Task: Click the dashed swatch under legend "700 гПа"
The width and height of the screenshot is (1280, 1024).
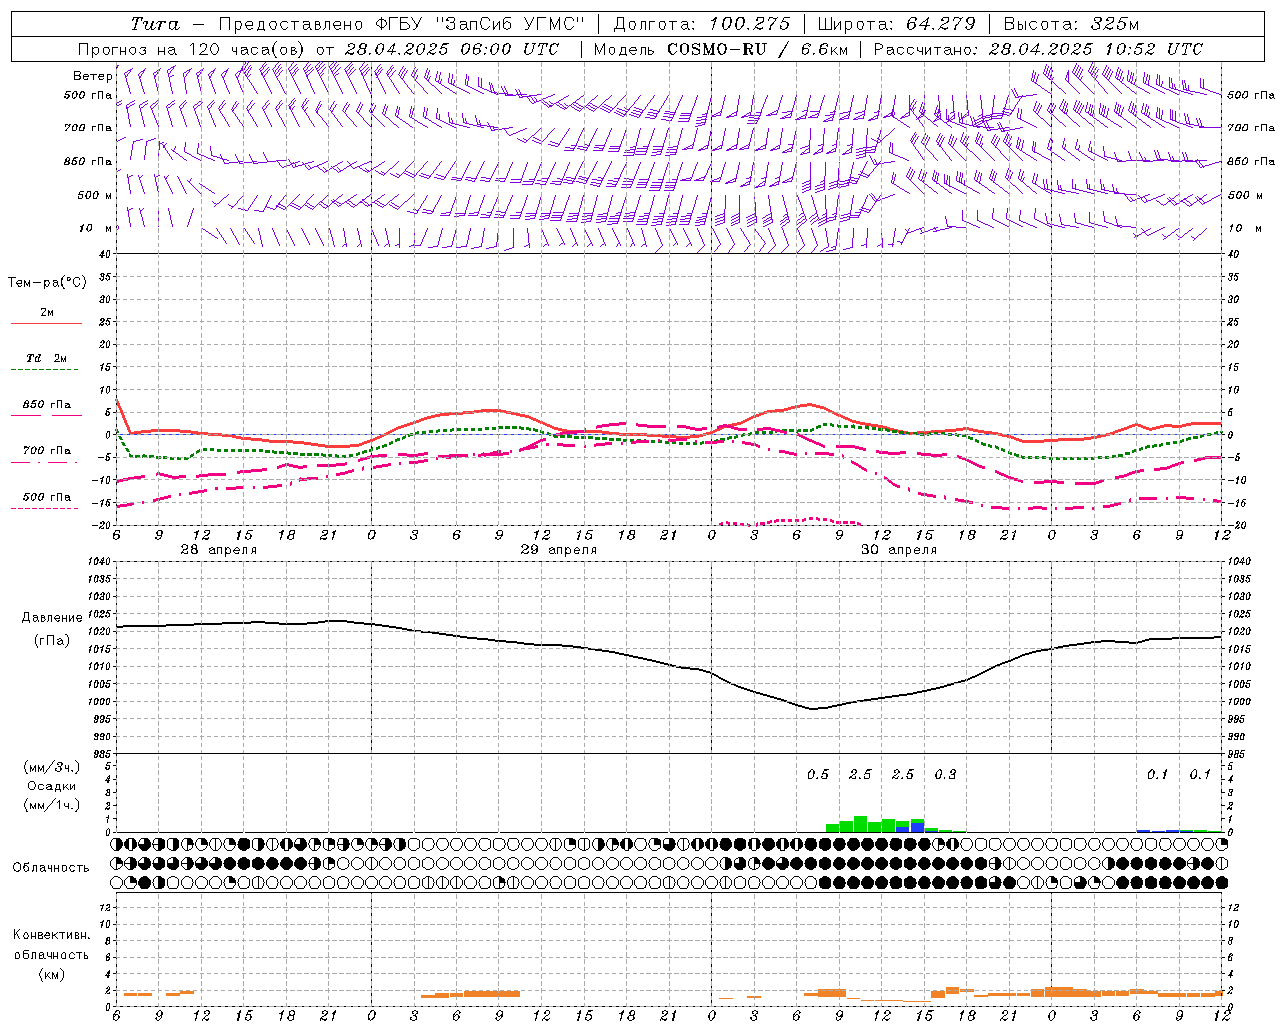Action: coord(45,462)
